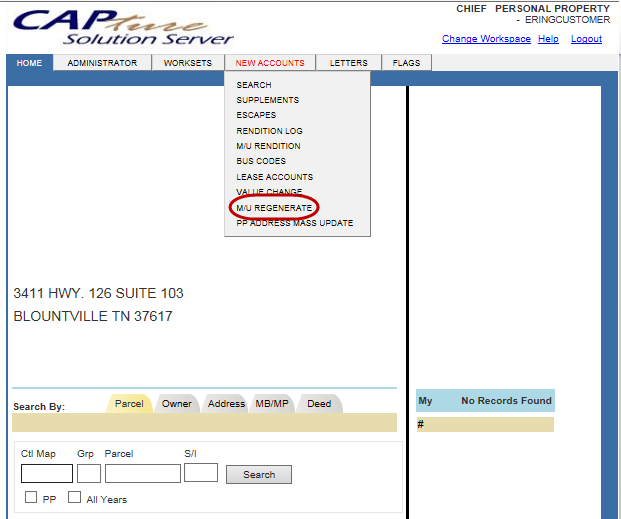
Task: Focus the Parcel input field
Action: point(143,473)
